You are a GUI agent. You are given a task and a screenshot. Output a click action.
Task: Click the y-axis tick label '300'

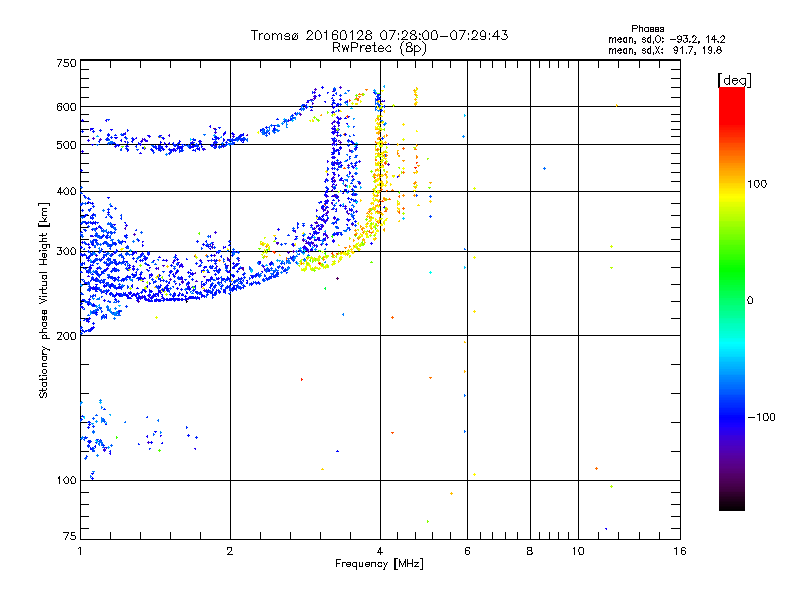pyautogui.click(x=66, y=252)
